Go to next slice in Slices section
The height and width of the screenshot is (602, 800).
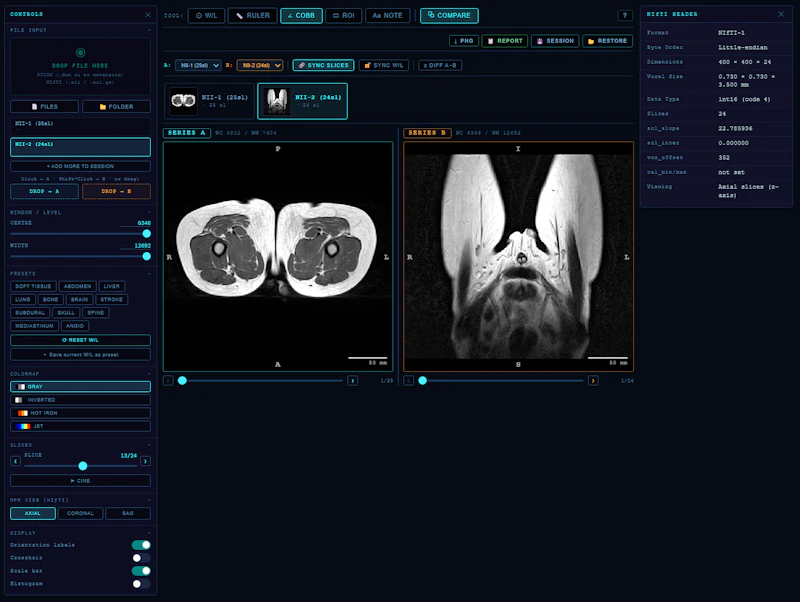pos(145,461)
